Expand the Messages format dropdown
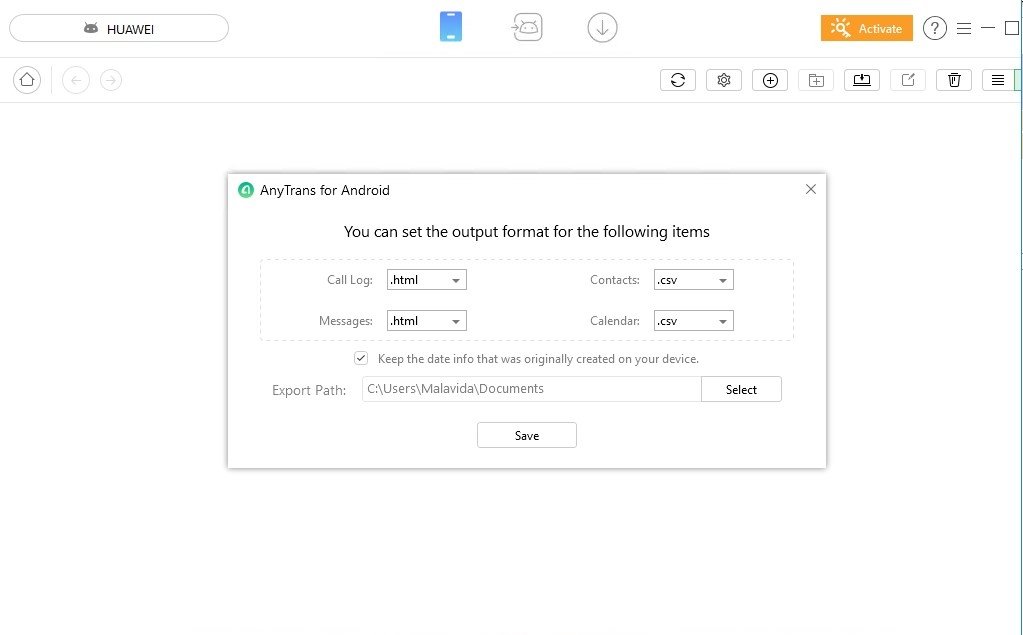Screen dimensions: 1023x635 click(427, 320)
